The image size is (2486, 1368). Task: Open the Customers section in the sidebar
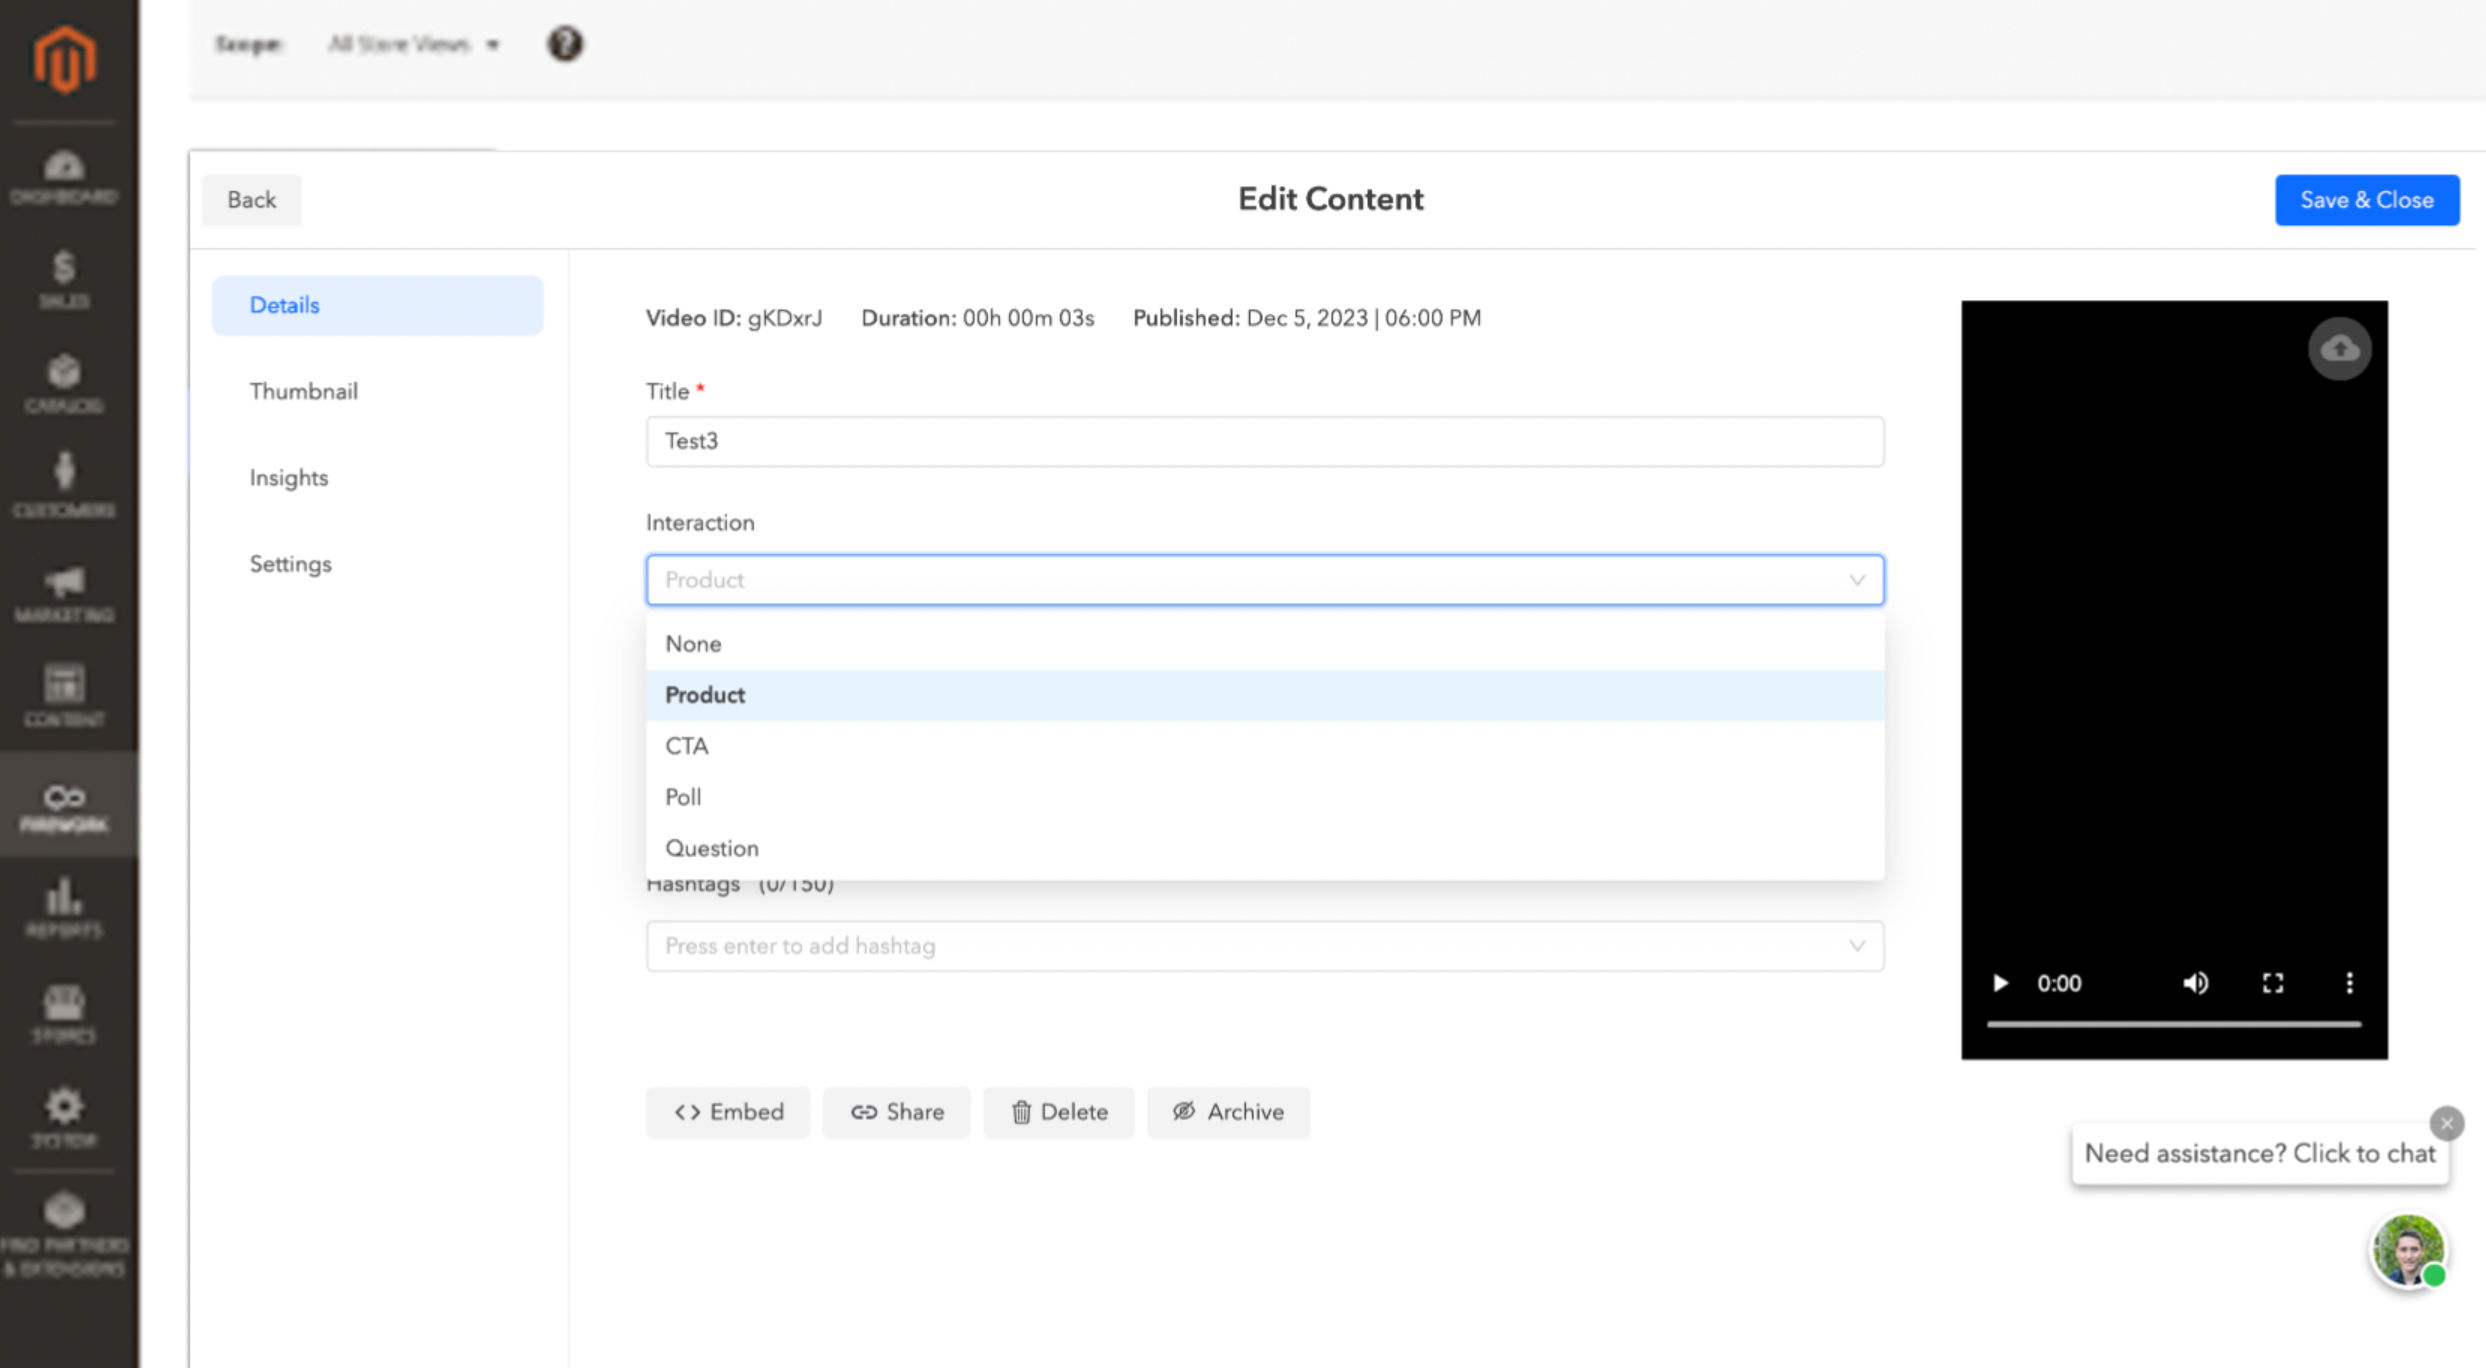[64, 480]
